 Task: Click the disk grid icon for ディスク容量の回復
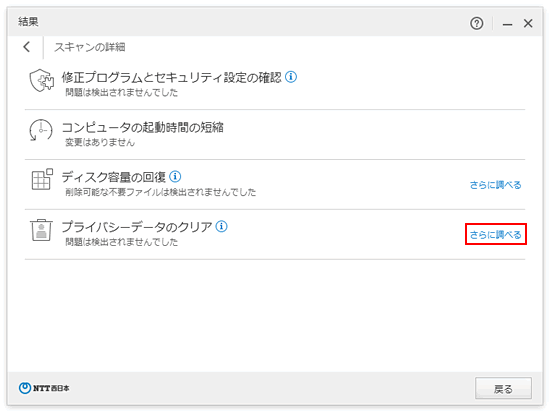(42, 179)
